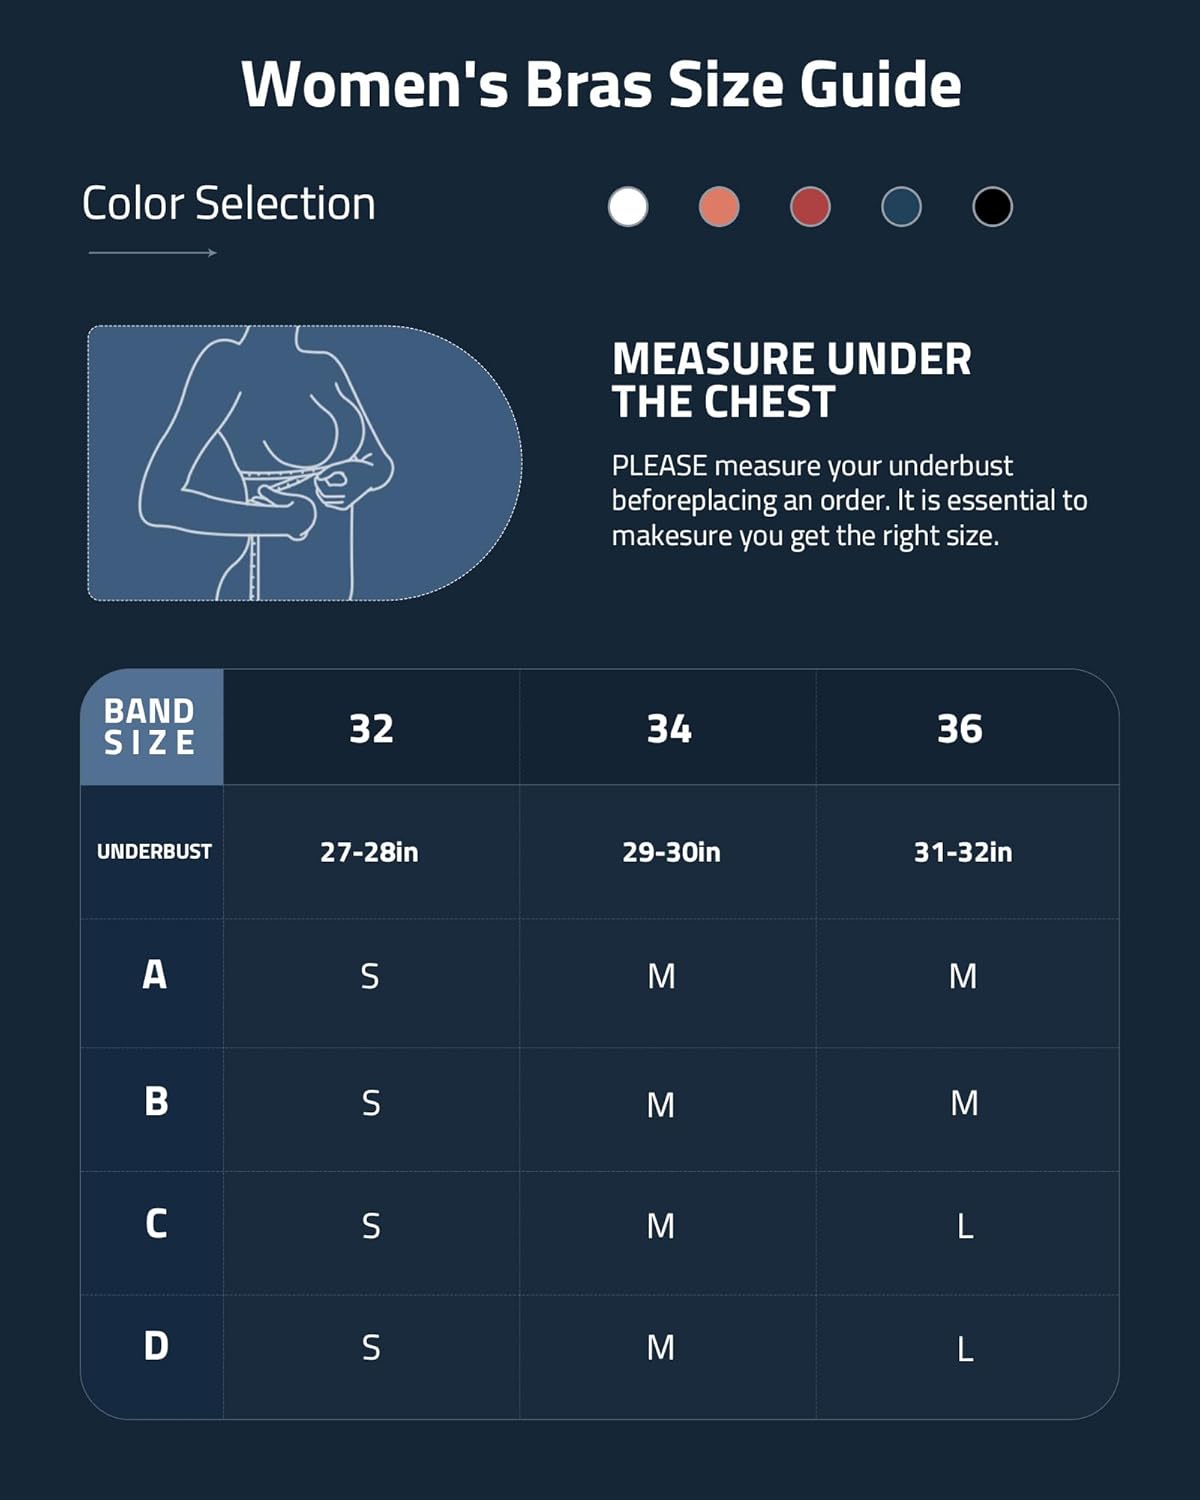The image size is (1200, 1500).
Task: Choose the red color swatch
Action: [x=810, y=207]
